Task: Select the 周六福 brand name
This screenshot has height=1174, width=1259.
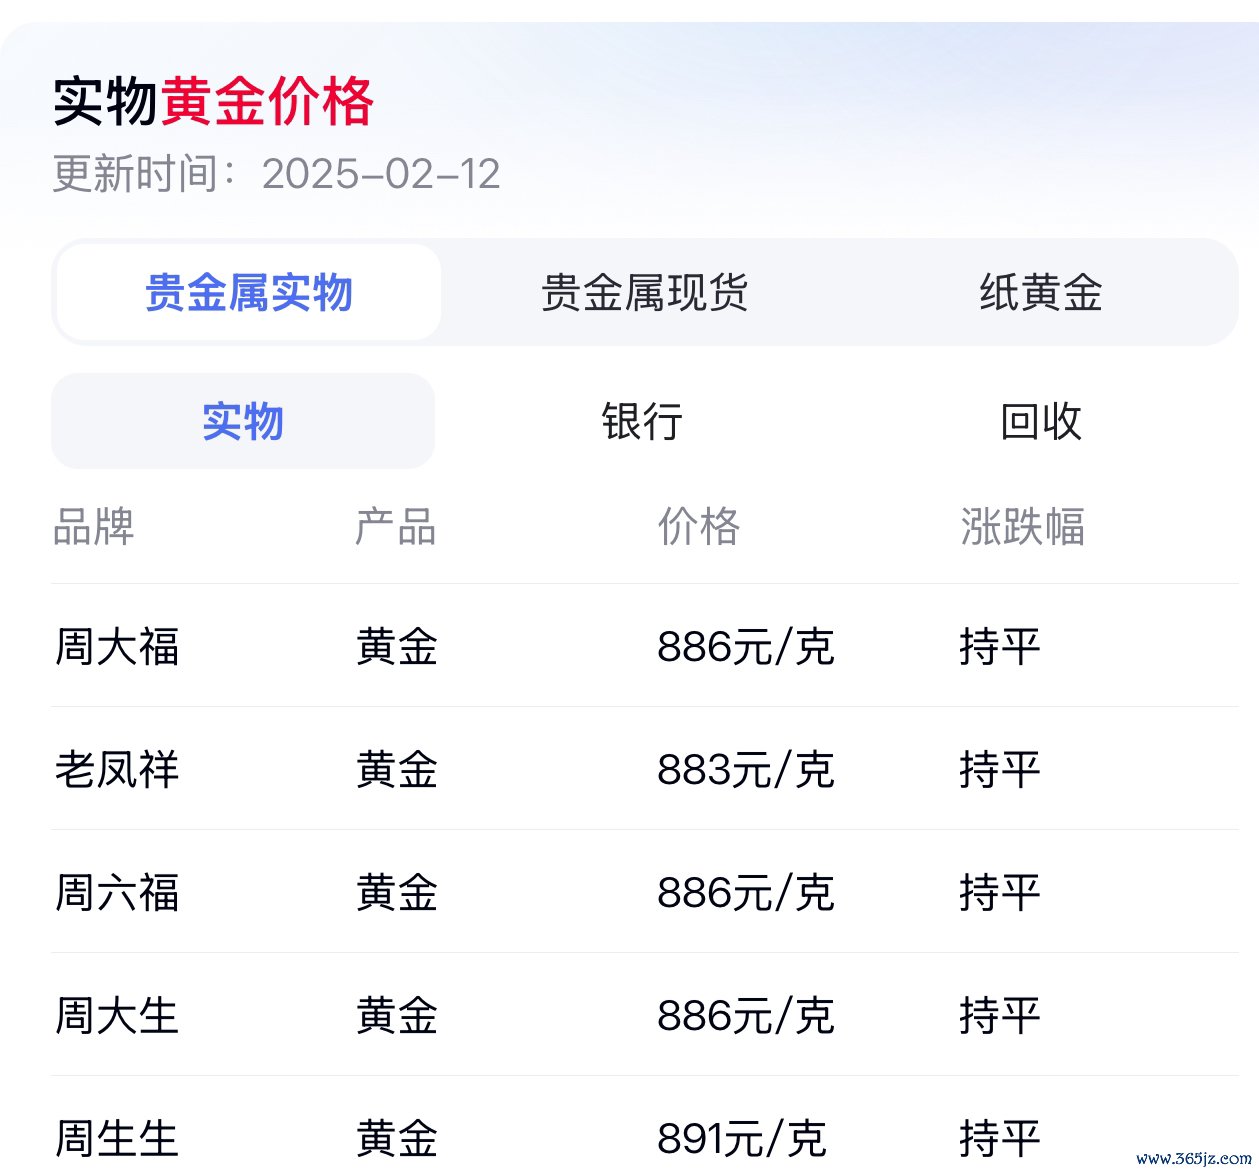Action: click(x=117, y=892)
